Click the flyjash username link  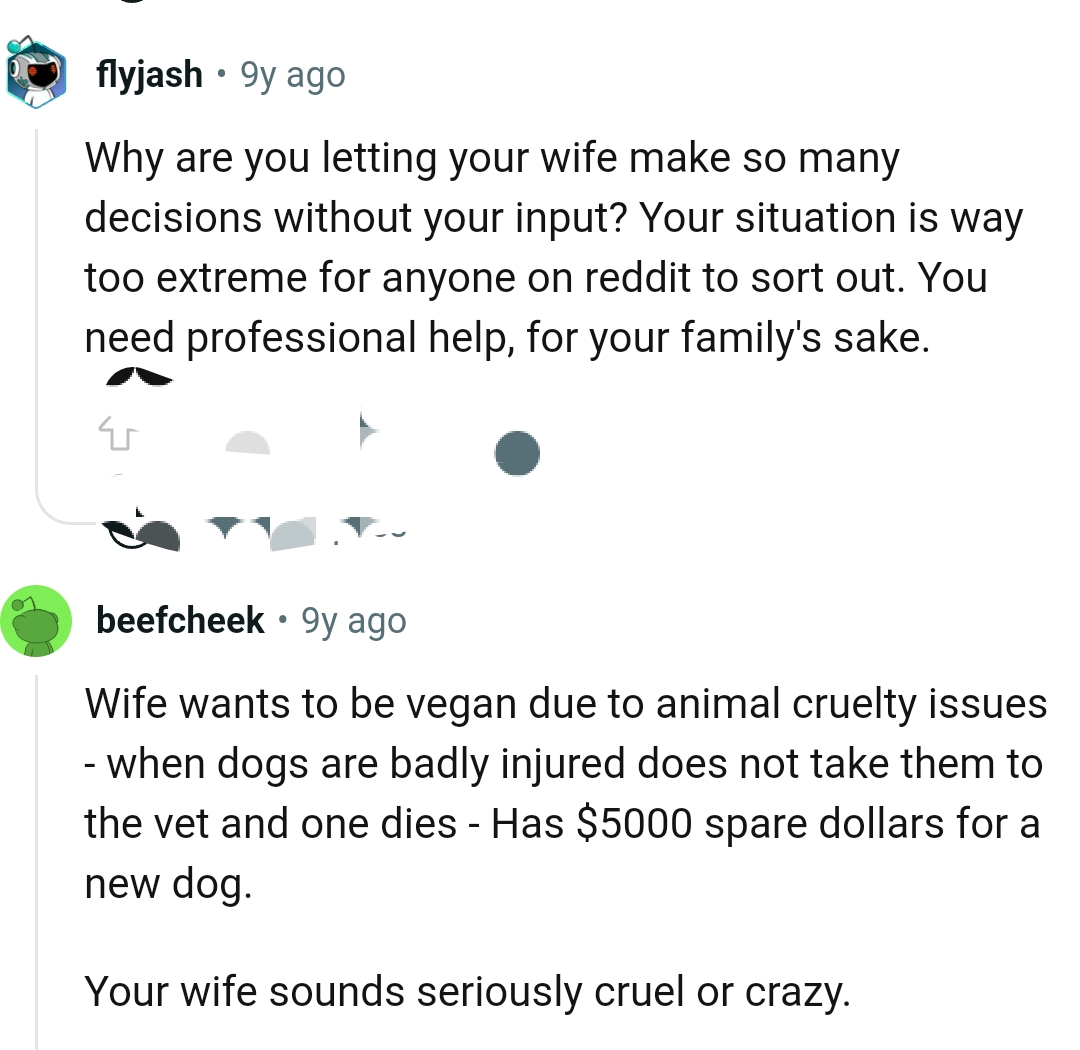149,73
